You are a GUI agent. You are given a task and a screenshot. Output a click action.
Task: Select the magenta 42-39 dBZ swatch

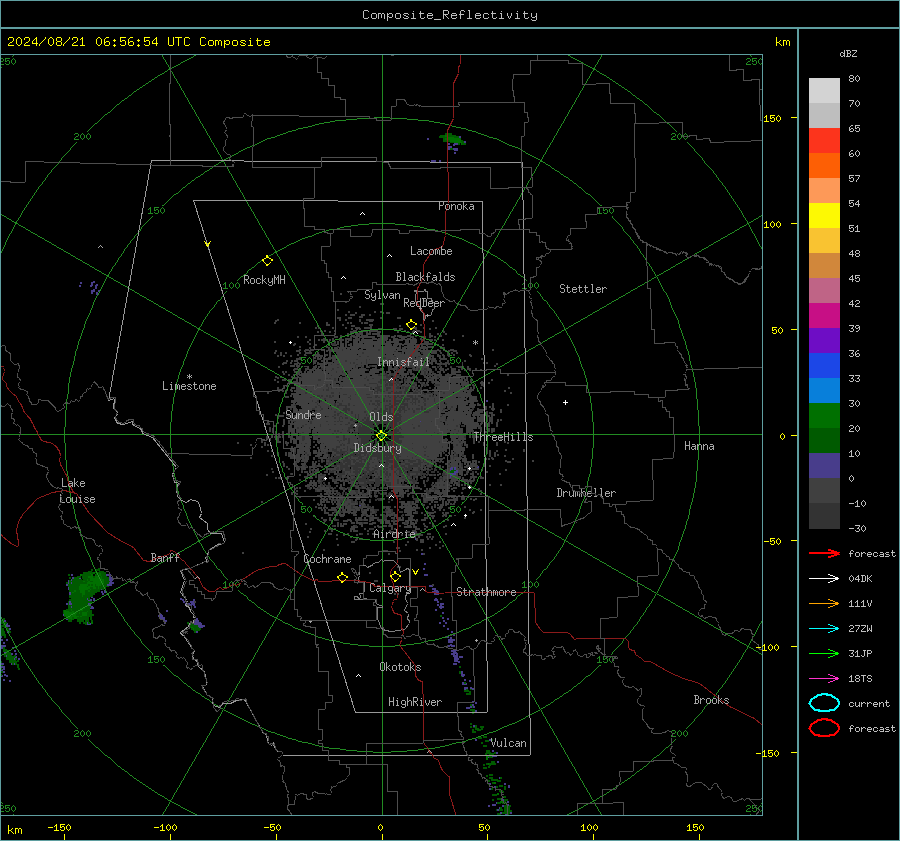824,316
